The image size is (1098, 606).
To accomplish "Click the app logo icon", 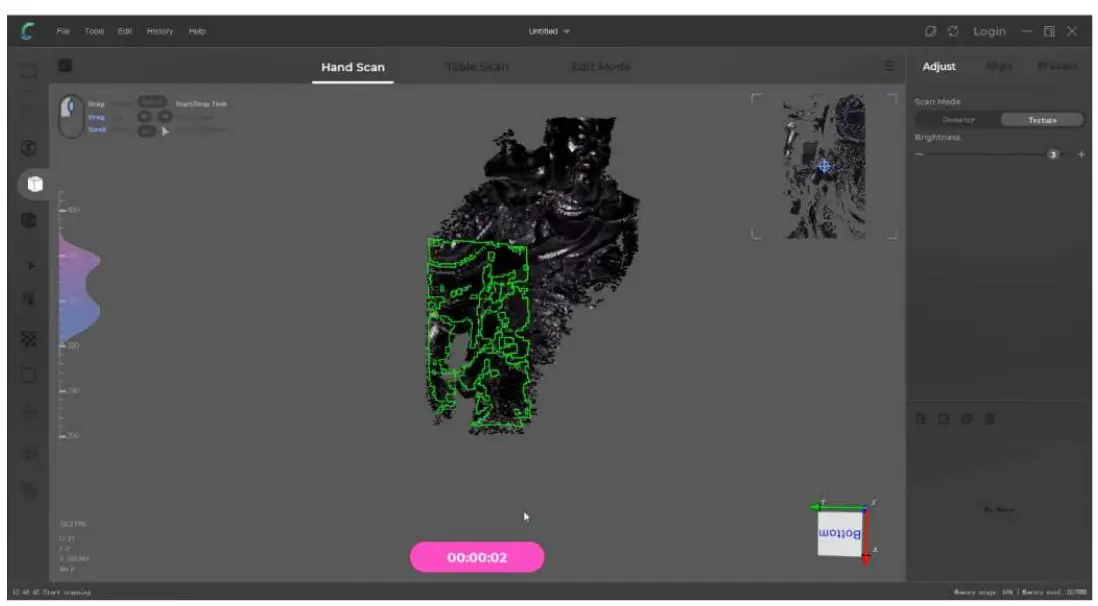I will click(x=27, y=31).
